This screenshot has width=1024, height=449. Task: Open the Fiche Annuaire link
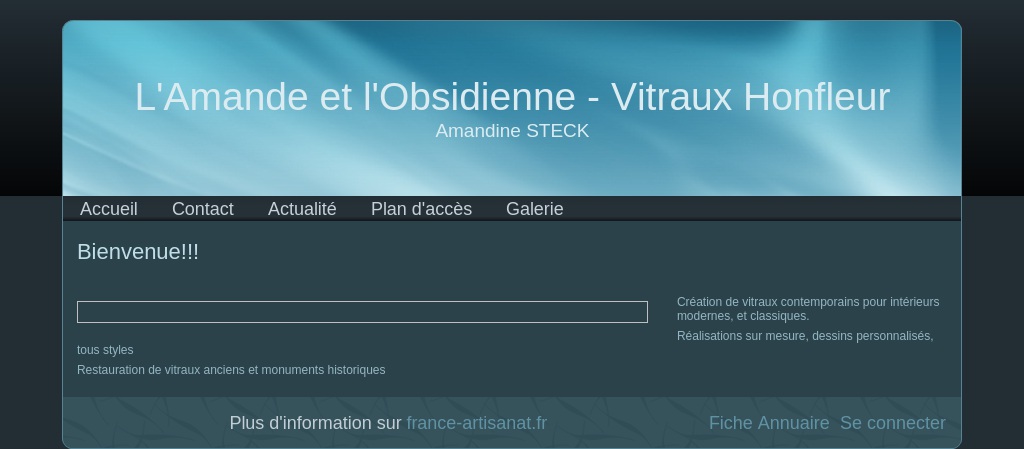[769, 423]
